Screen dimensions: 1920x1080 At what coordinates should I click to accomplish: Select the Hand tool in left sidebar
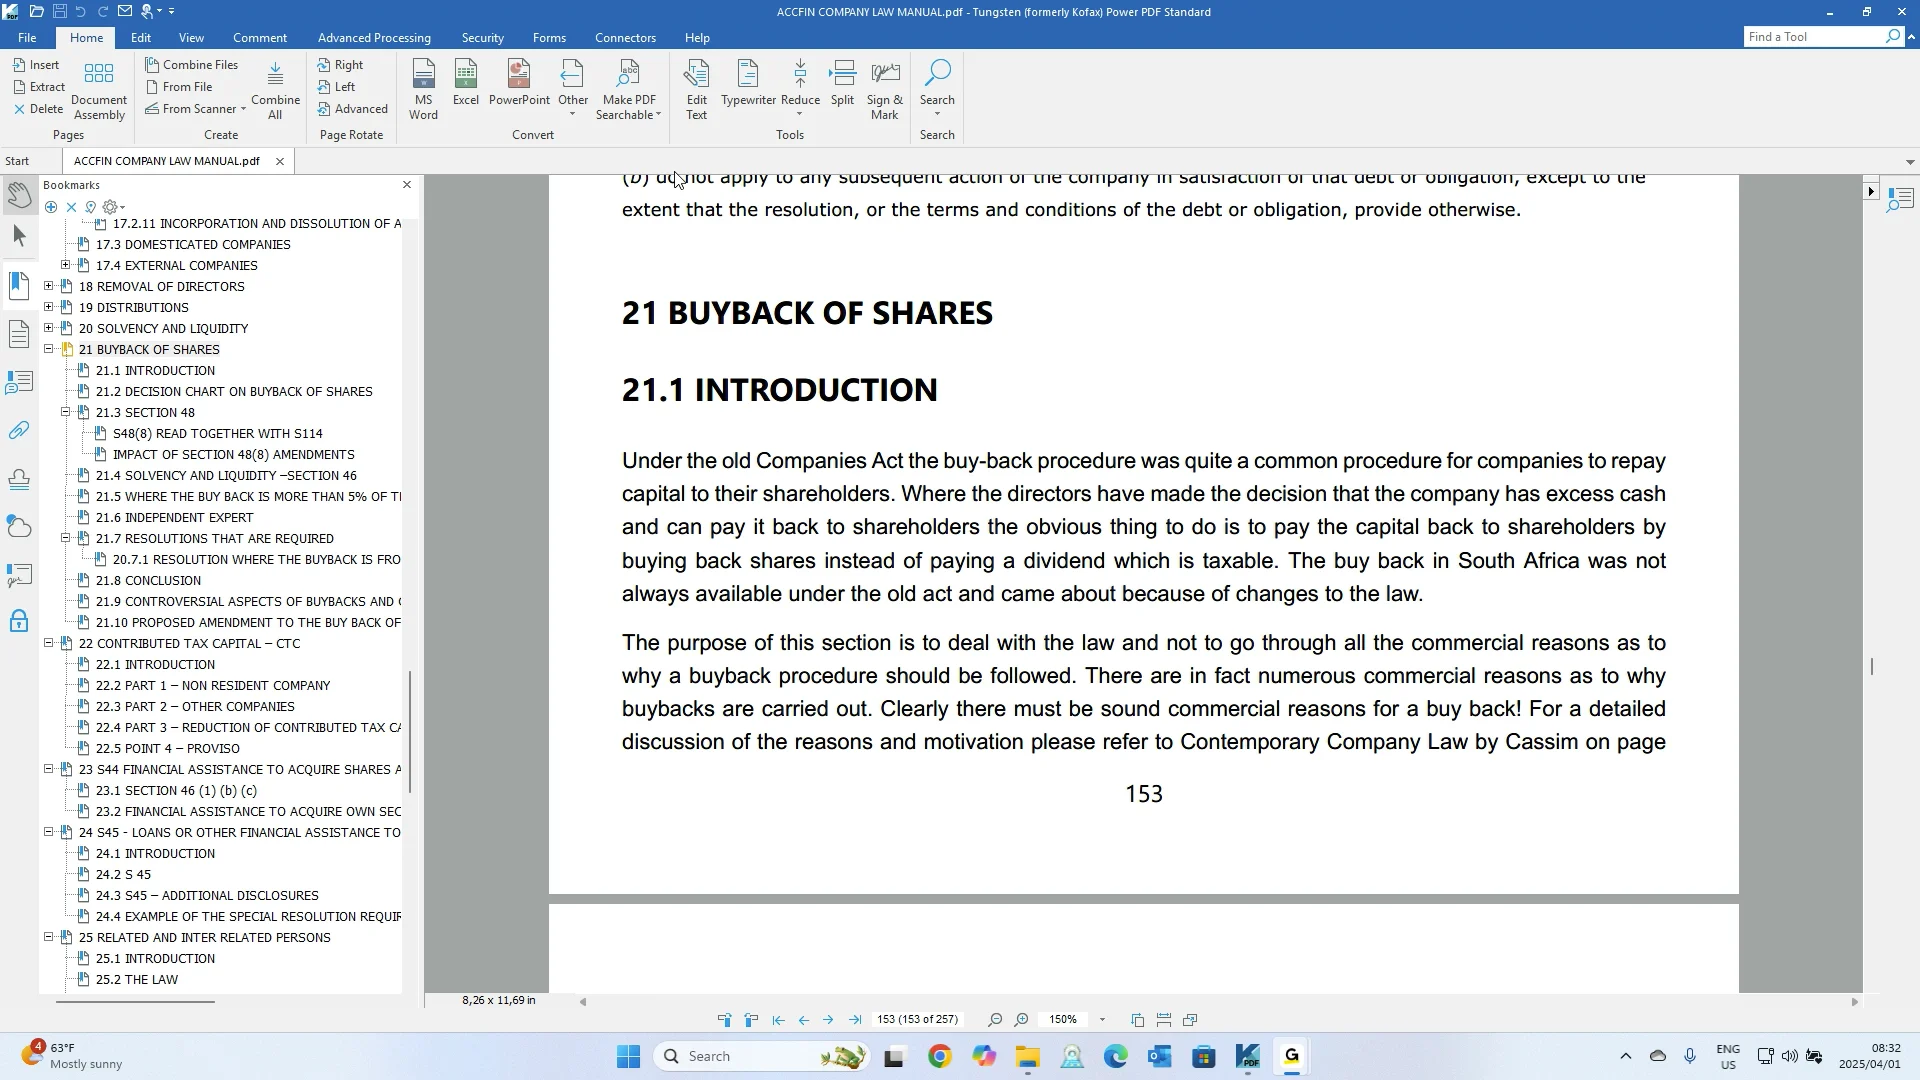[20, 195]
